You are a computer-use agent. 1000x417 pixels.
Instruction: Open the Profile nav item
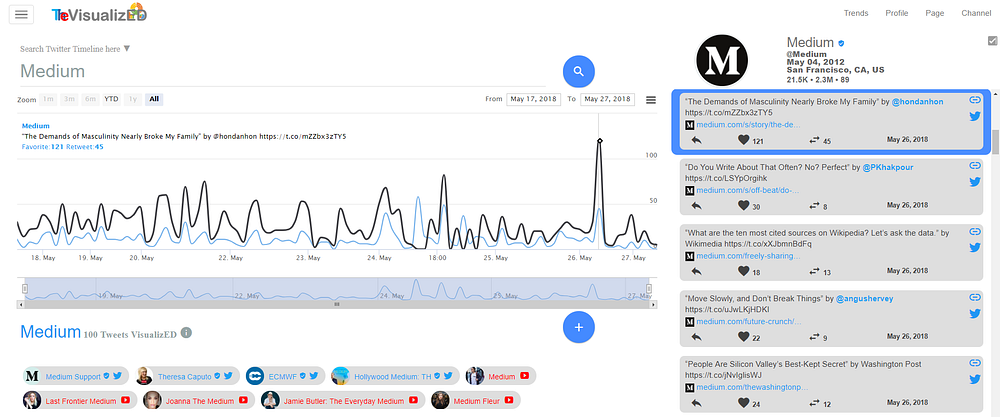point(897,13)
